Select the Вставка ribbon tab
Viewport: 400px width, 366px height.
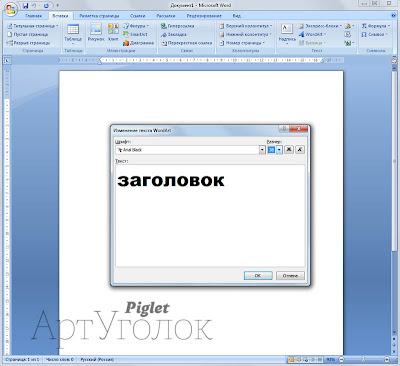tap(60, 16)
